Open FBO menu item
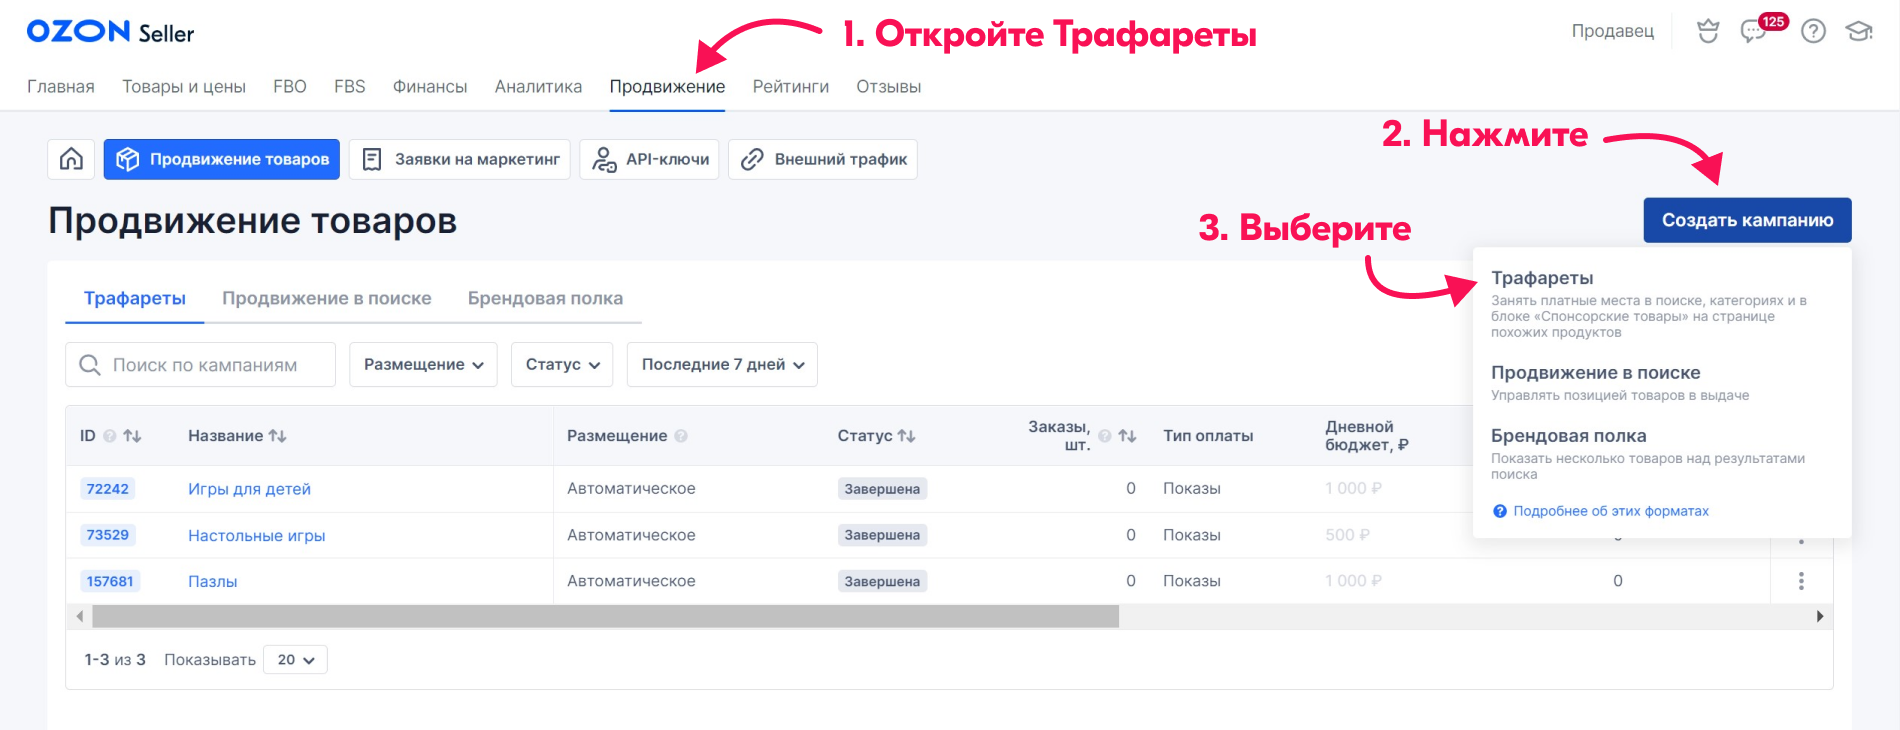This screenshot has width=1900, height=730. [290, 87]
